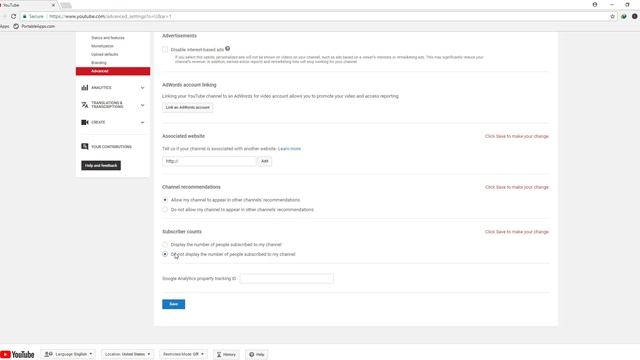This screenshot has height=360, width=640.
Task: Click the Chrome user profile icon
Action: 595,4
